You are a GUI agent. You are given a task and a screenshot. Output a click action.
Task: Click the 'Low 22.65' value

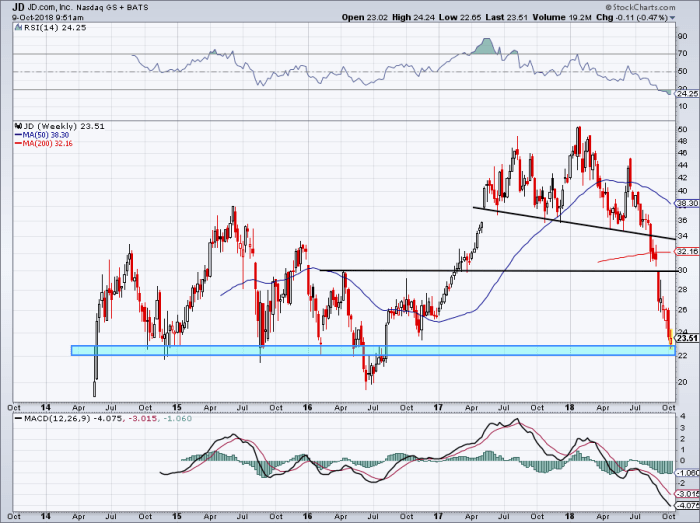pos(460,17)
